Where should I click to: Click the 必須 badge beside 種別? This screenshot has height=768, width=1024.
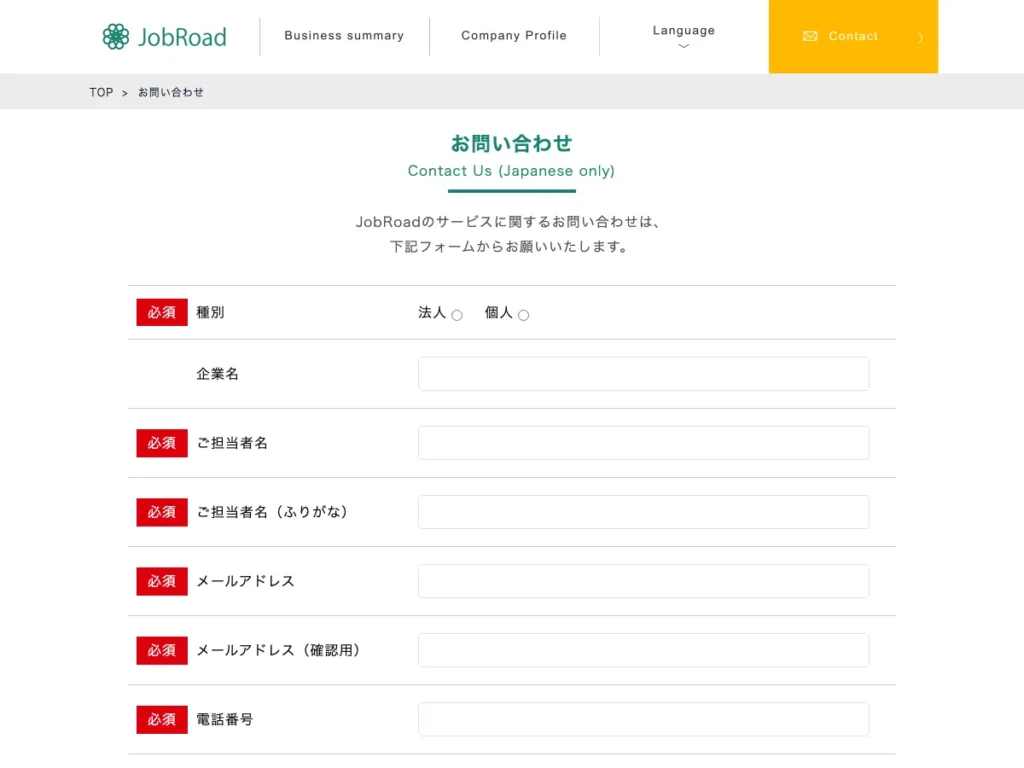(x=162, y=312)
